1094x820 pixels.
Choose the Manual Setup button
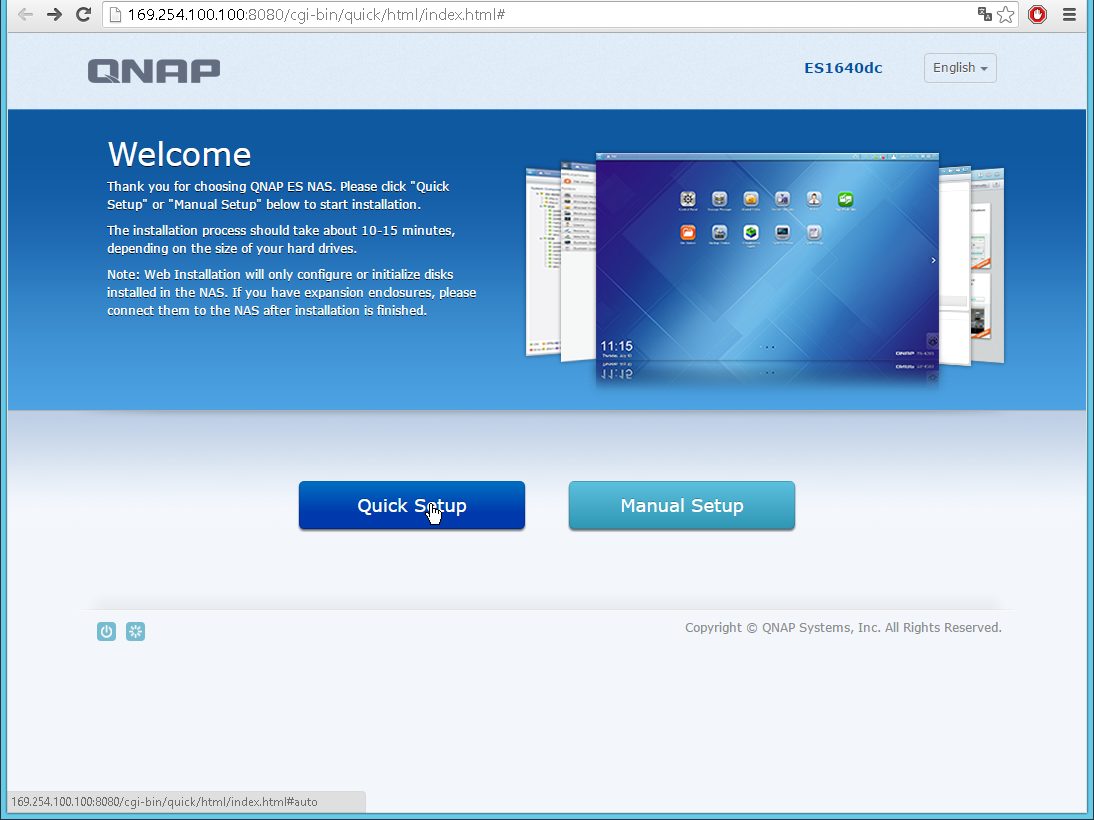[681, 506]
